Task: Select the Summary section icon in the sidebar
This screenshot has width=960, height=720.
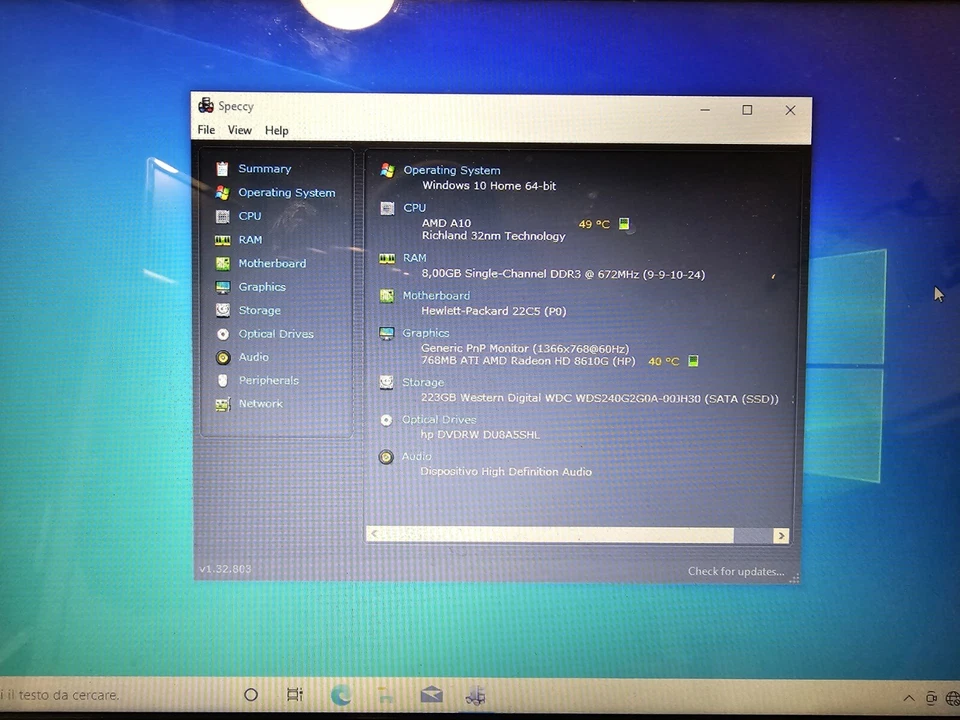Action: [222, 168]
